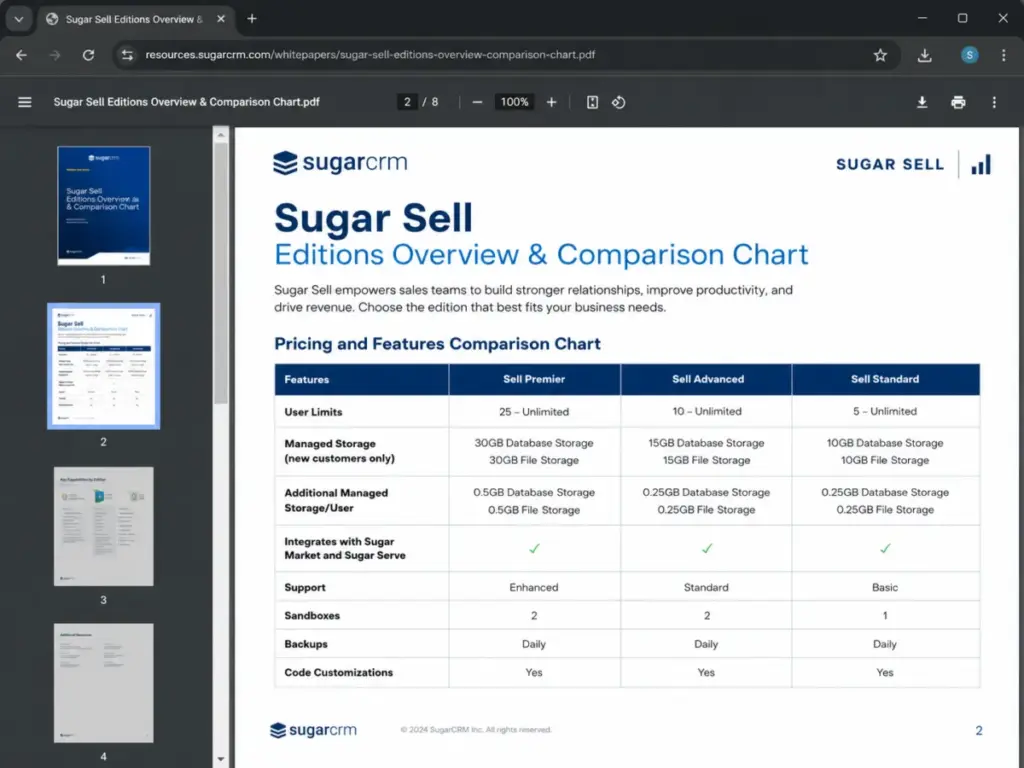Screen dimensions: 1024x768
Task: Click the '25 – Unlimited' cell
Action: point(534,412)
